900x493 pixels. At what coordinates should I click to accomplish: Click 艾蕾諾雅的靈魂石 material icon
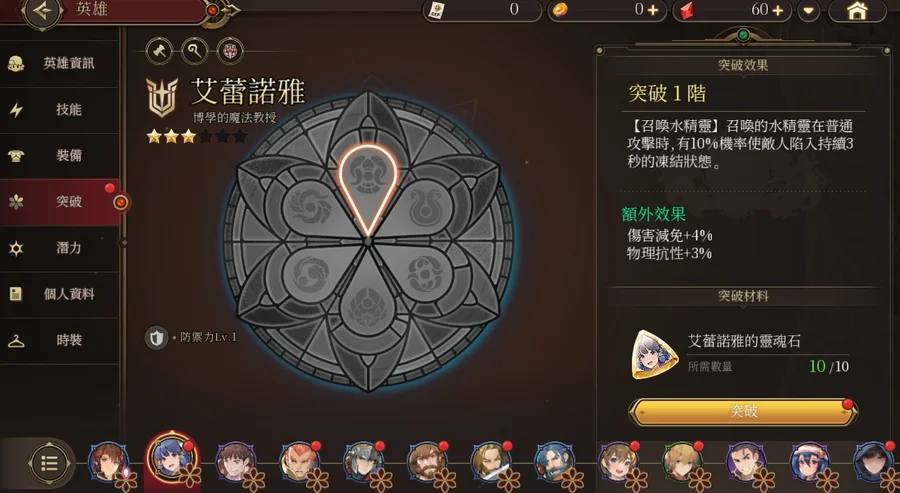pos(655,355)
